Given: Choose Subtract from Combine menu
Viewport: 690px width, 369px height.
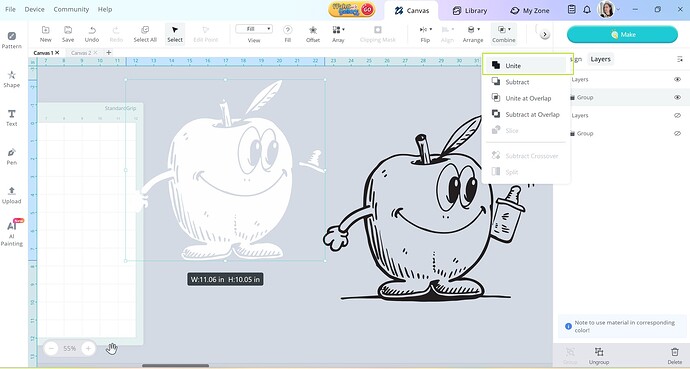Looking at the screenshot, I should (526, 82).
